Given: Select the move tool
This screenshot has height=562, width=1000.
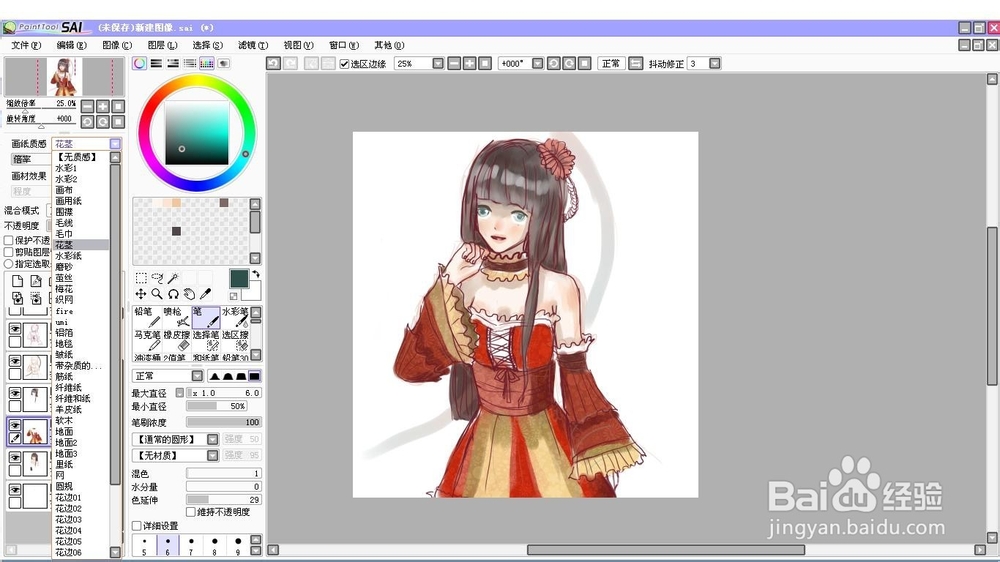Looking at the screenshot, I should point(141,294).
